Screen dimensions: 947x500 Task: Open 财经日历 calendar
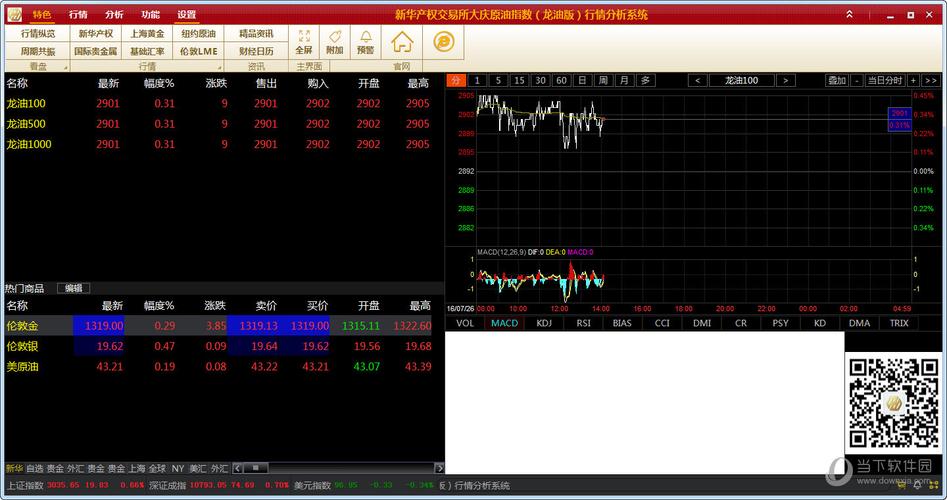point(256,51)
